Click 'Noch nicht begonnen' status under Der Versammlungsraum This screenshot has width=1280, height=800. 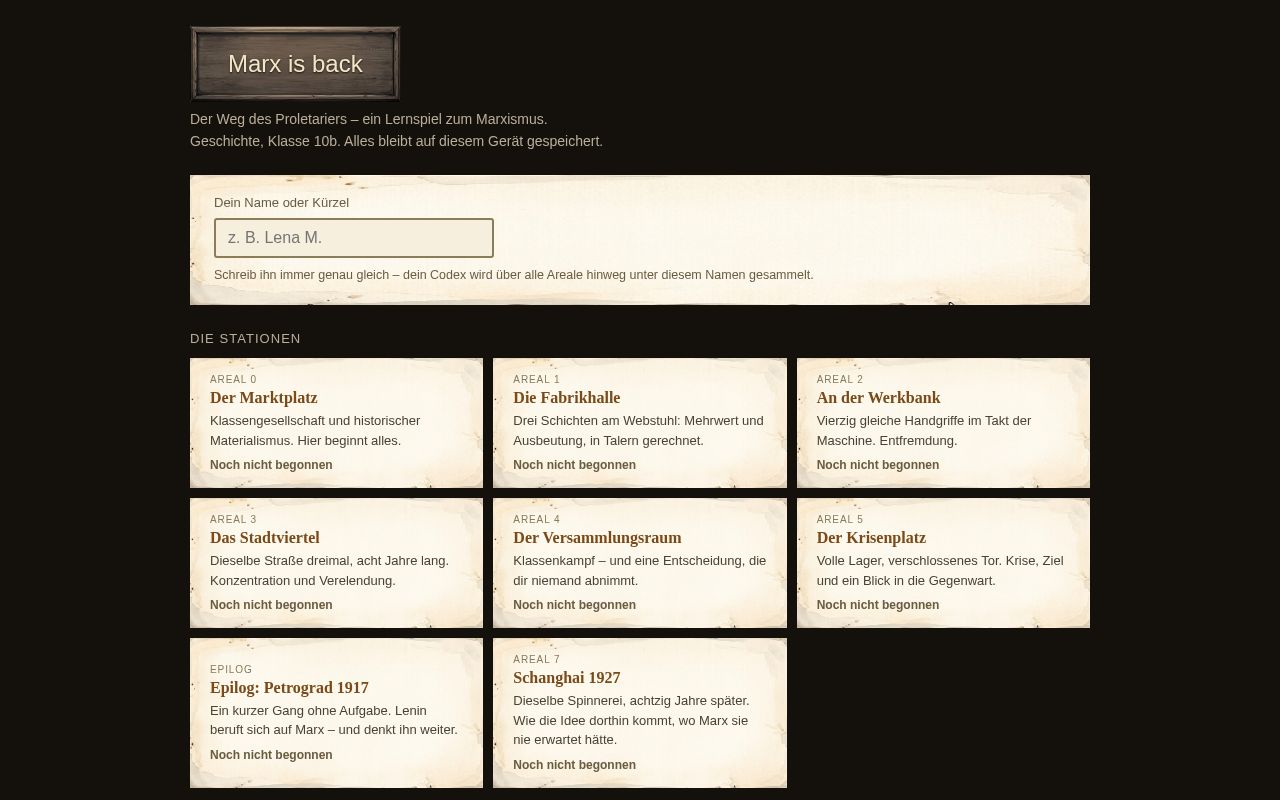pyautogui.click(x=574, y=605)
